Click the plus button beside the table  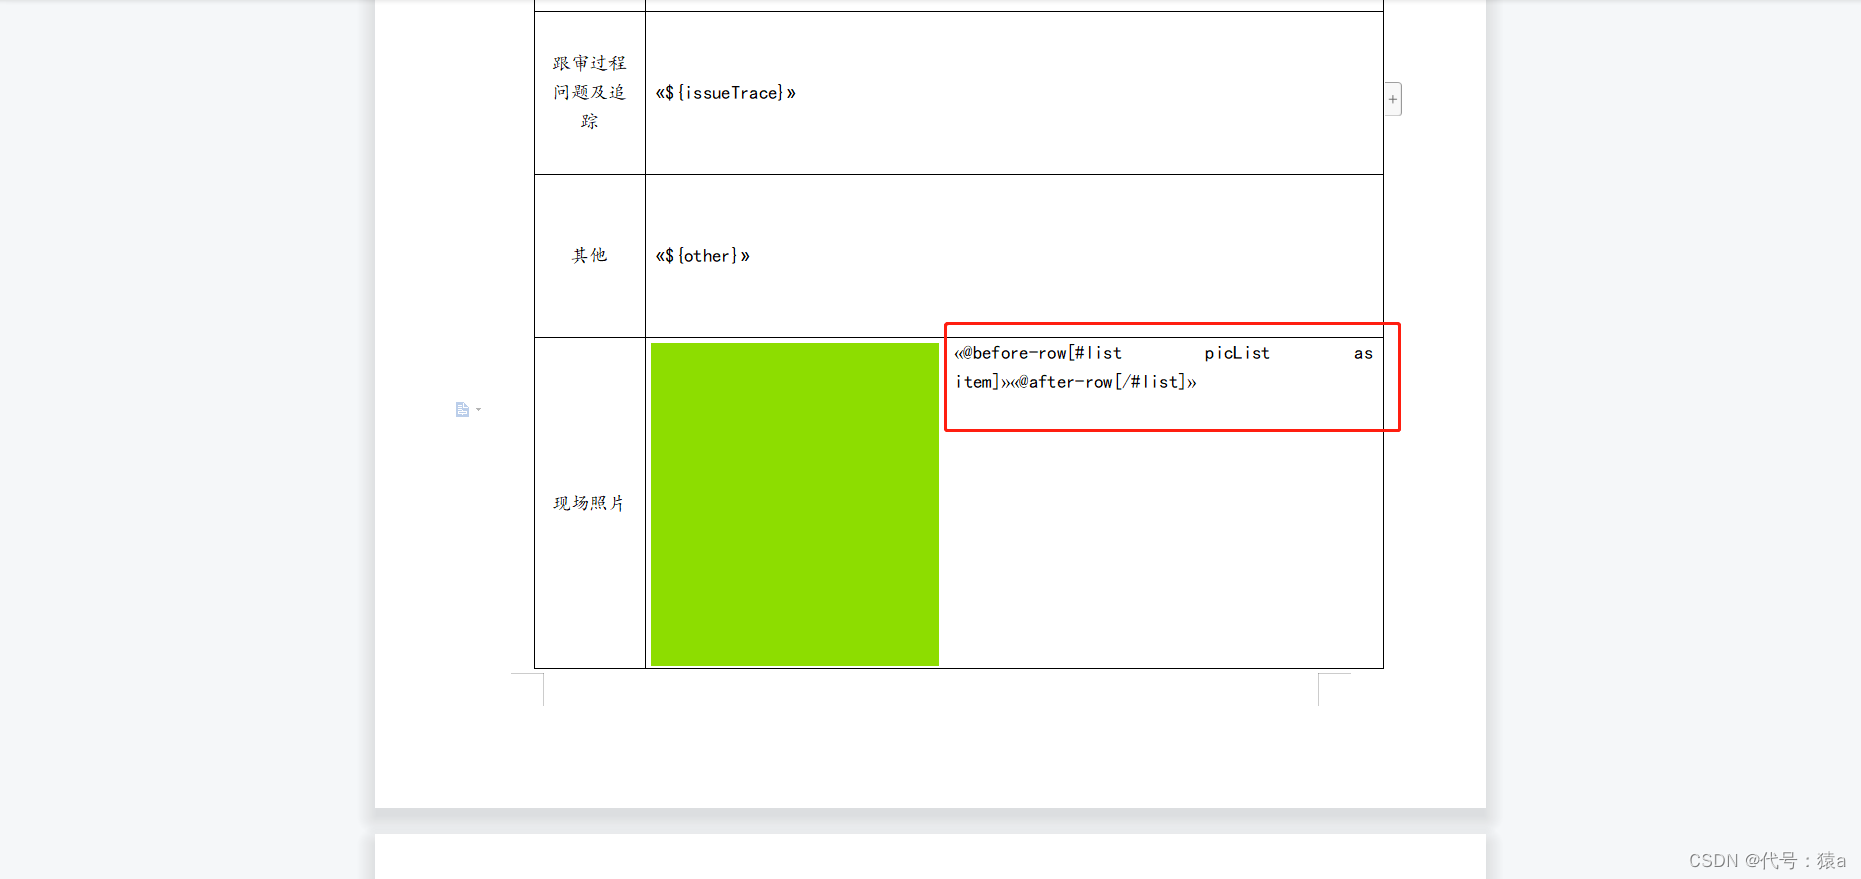1393,99
